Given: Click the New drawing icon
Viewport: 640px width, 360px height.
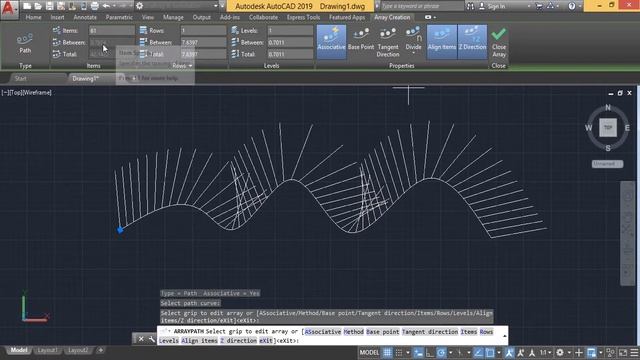Looking at the screenshot, I should pyautogui.click(x=27, y=6).
